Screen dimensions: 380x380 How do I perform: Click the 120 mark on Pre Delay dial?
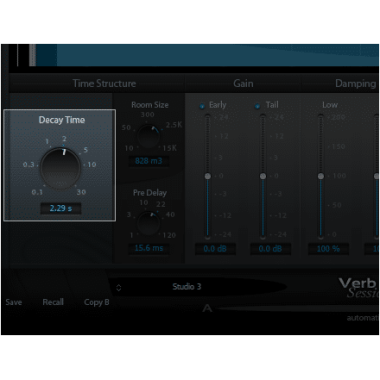[169, 235]
